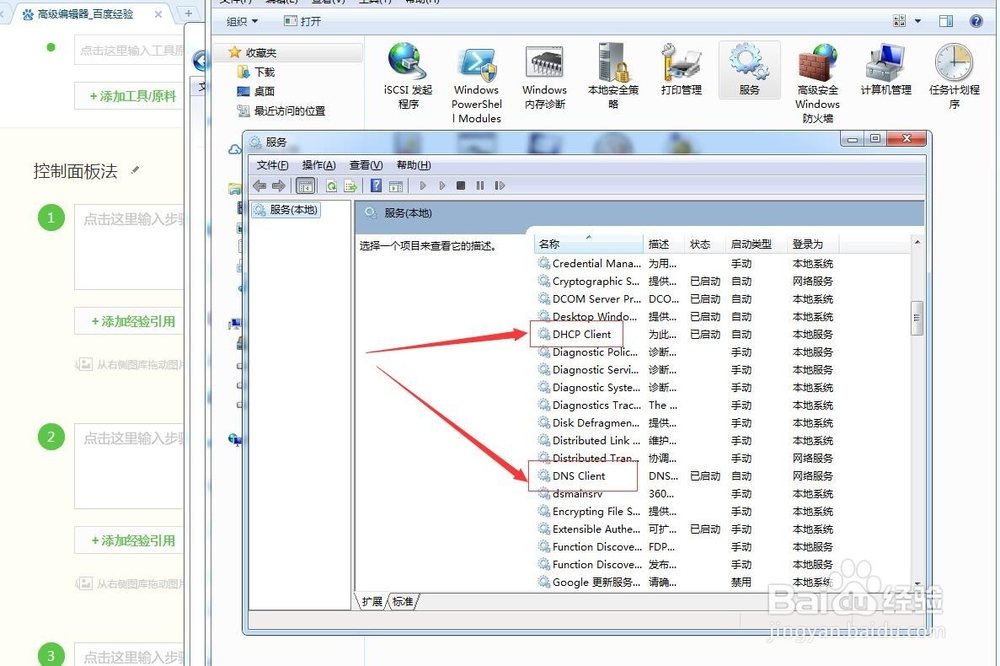Sort by 名称 column header
This screenshot has width=1000, height=666.
tap(588, 244)
